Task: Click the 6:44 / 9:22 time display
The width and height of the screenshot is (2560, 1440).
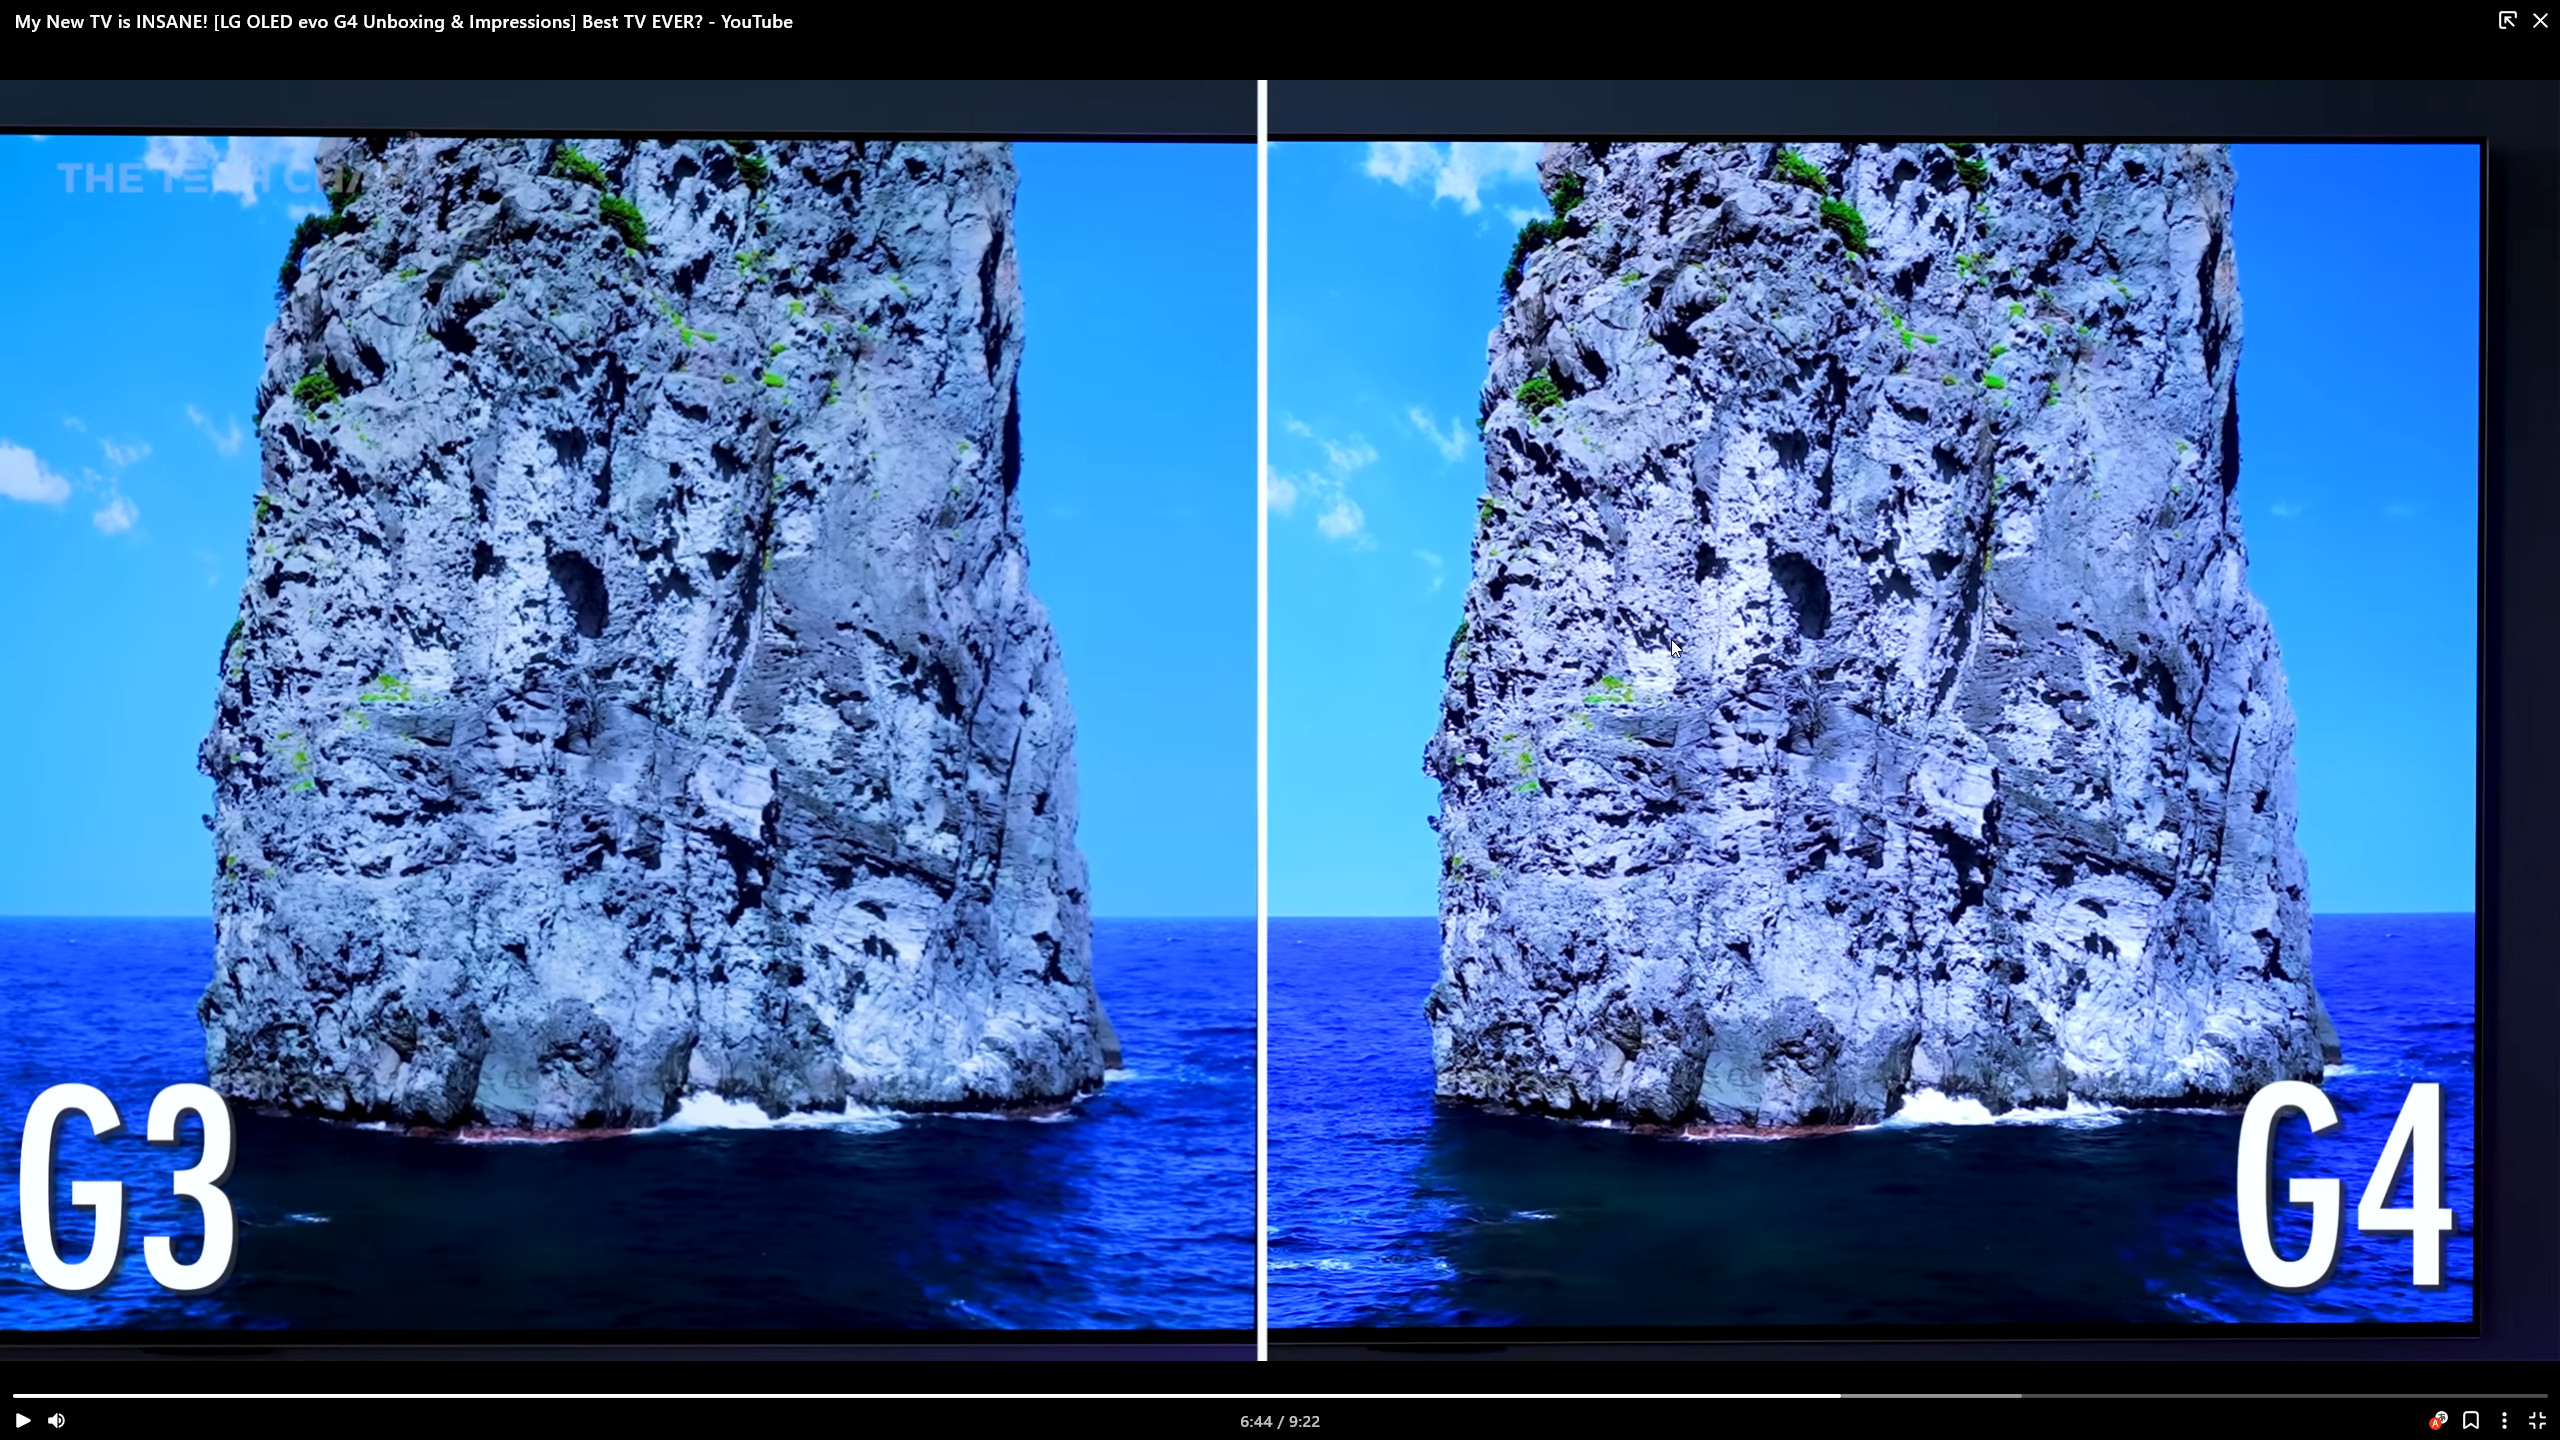Action: click(1279, 1421)
